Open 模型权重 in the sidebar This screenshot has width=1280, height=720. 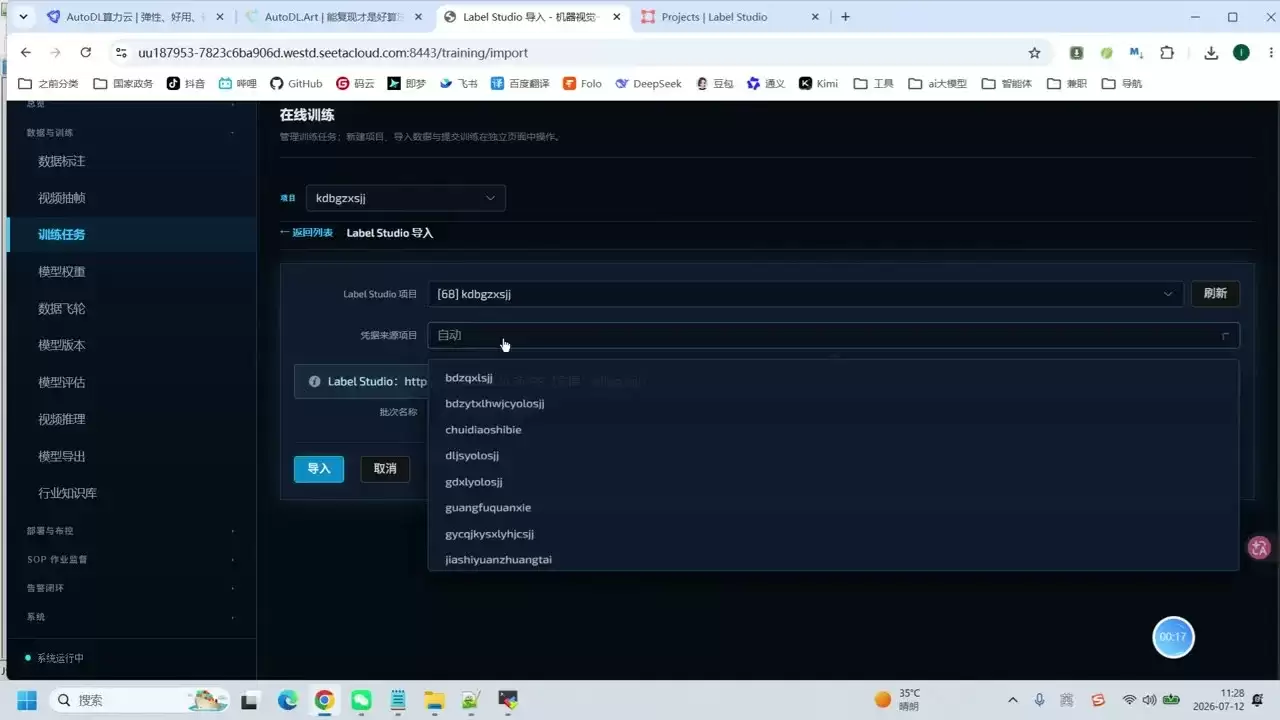point(62,272)
